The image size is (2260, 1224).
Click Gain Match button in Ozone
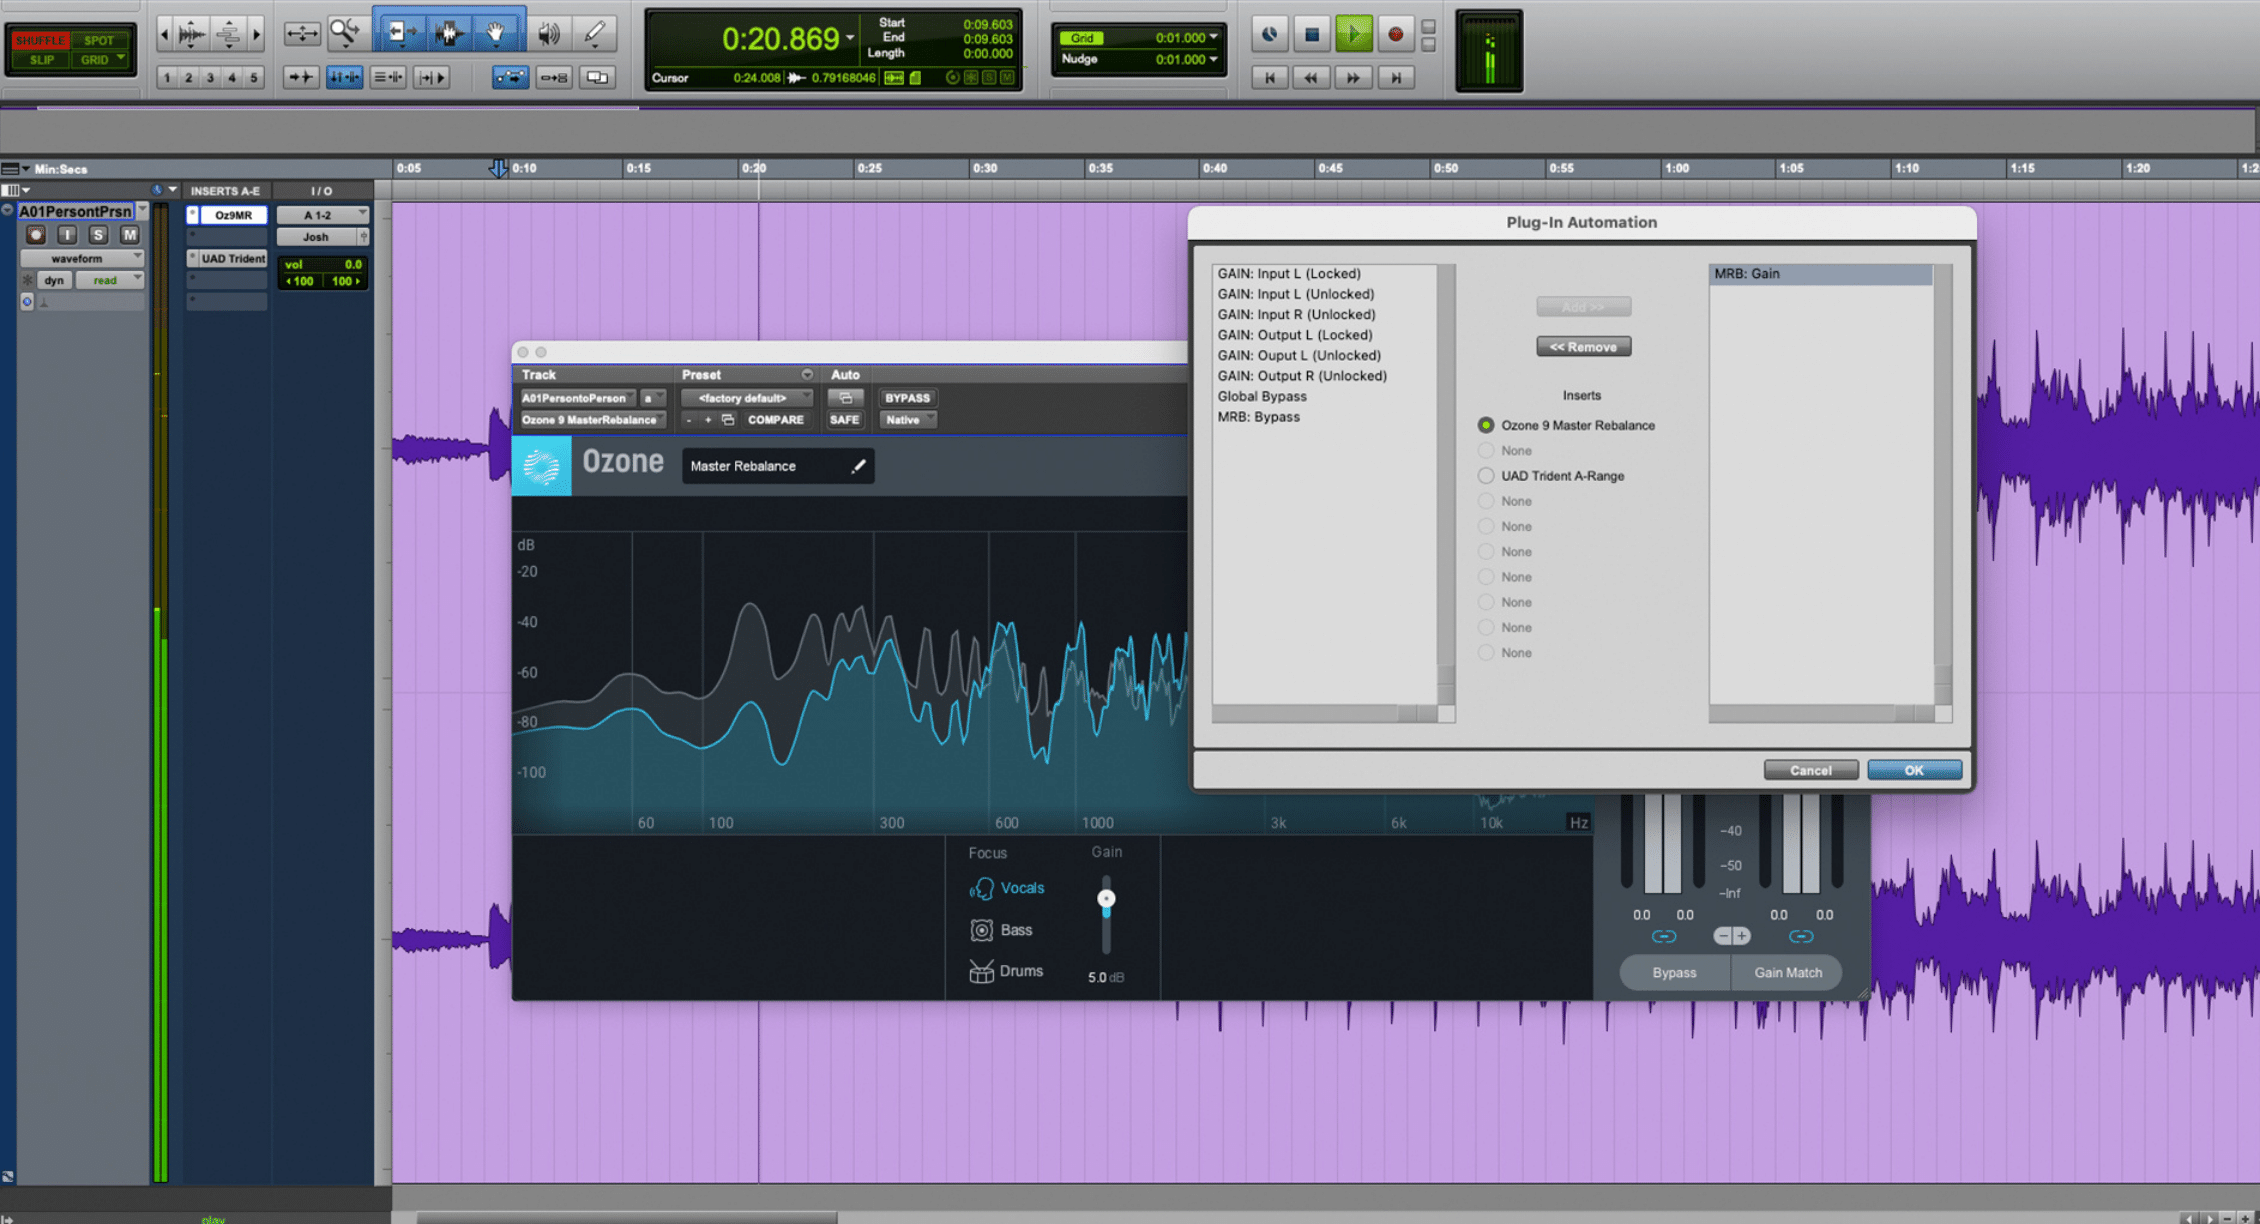(x=1787, y=972)
